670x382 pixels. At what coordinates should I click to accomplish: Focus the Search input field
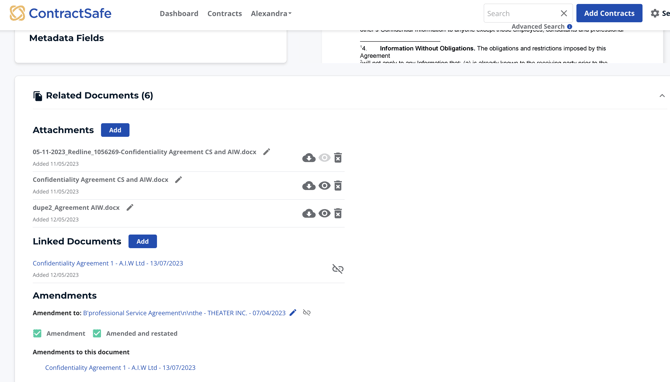pyautogui.click(x=520, y=13)
